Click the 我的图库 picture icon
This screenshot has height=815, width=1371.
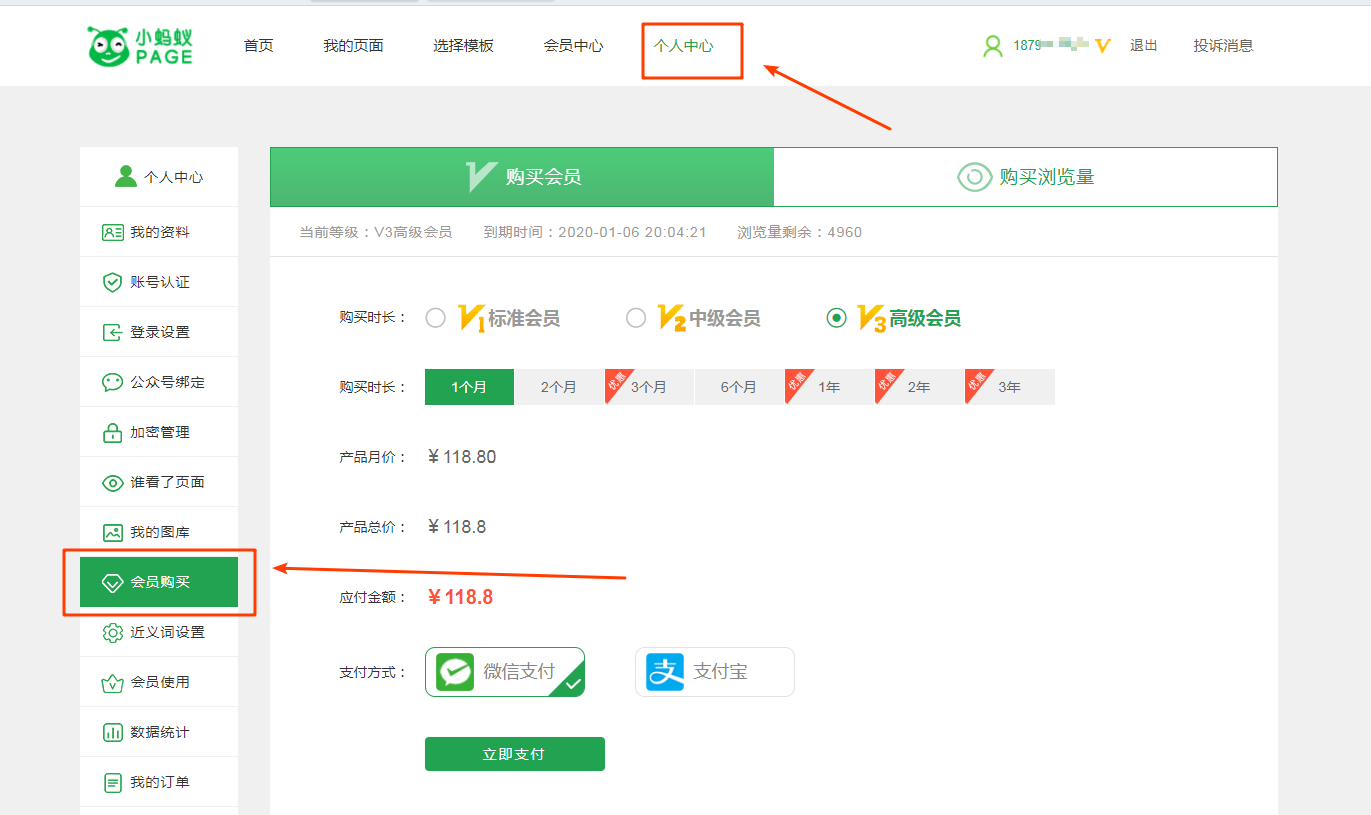113,532
